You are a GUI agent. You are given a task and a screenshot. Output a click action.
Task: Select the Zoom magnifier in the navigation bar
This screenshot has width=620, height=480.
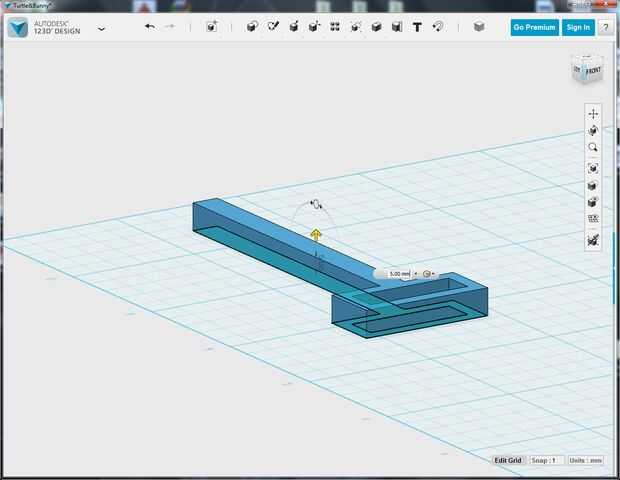click(x=593, y=147)
